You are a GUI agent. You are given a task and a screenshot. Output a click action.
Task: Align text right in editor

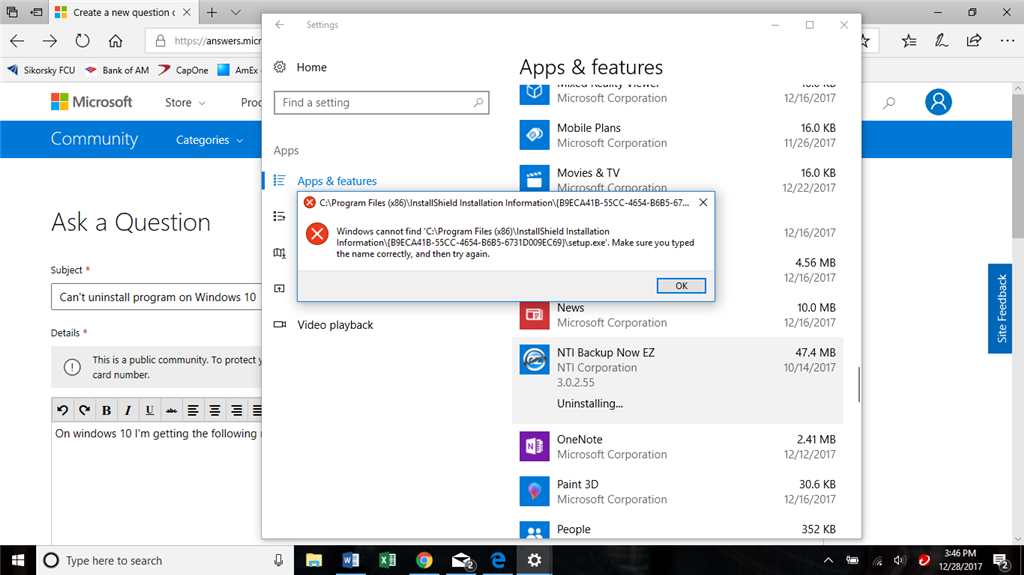(x=236, y=410)
